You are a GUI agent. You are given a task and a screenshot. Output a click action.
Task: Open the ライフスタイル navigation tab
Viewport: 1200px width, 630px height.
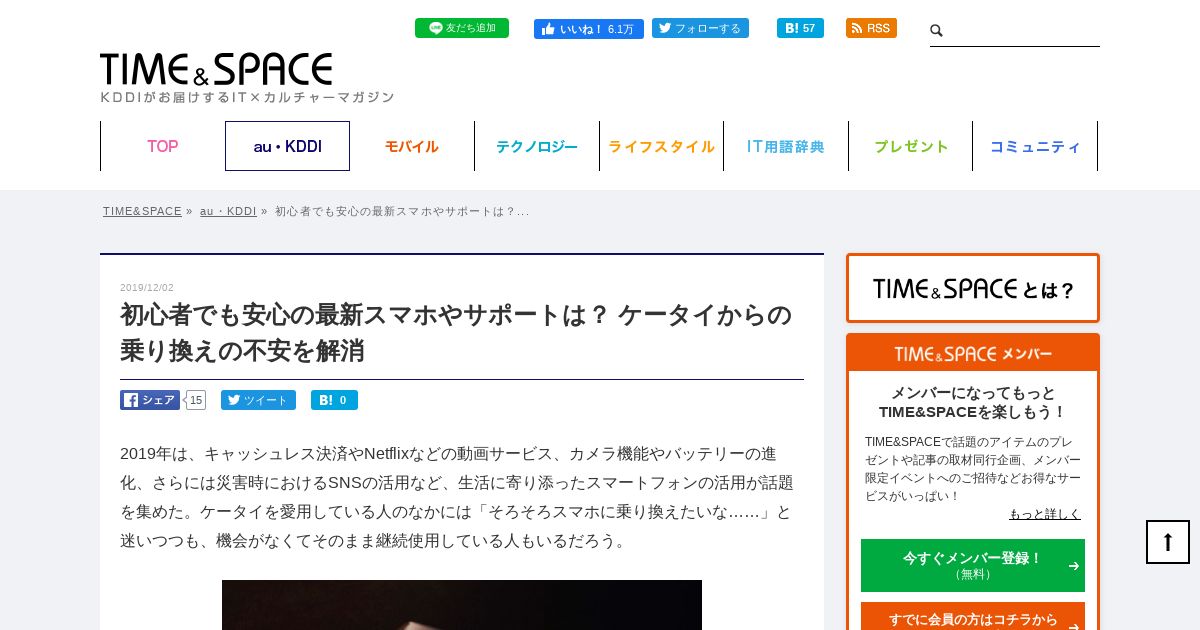tap(661, 146)
